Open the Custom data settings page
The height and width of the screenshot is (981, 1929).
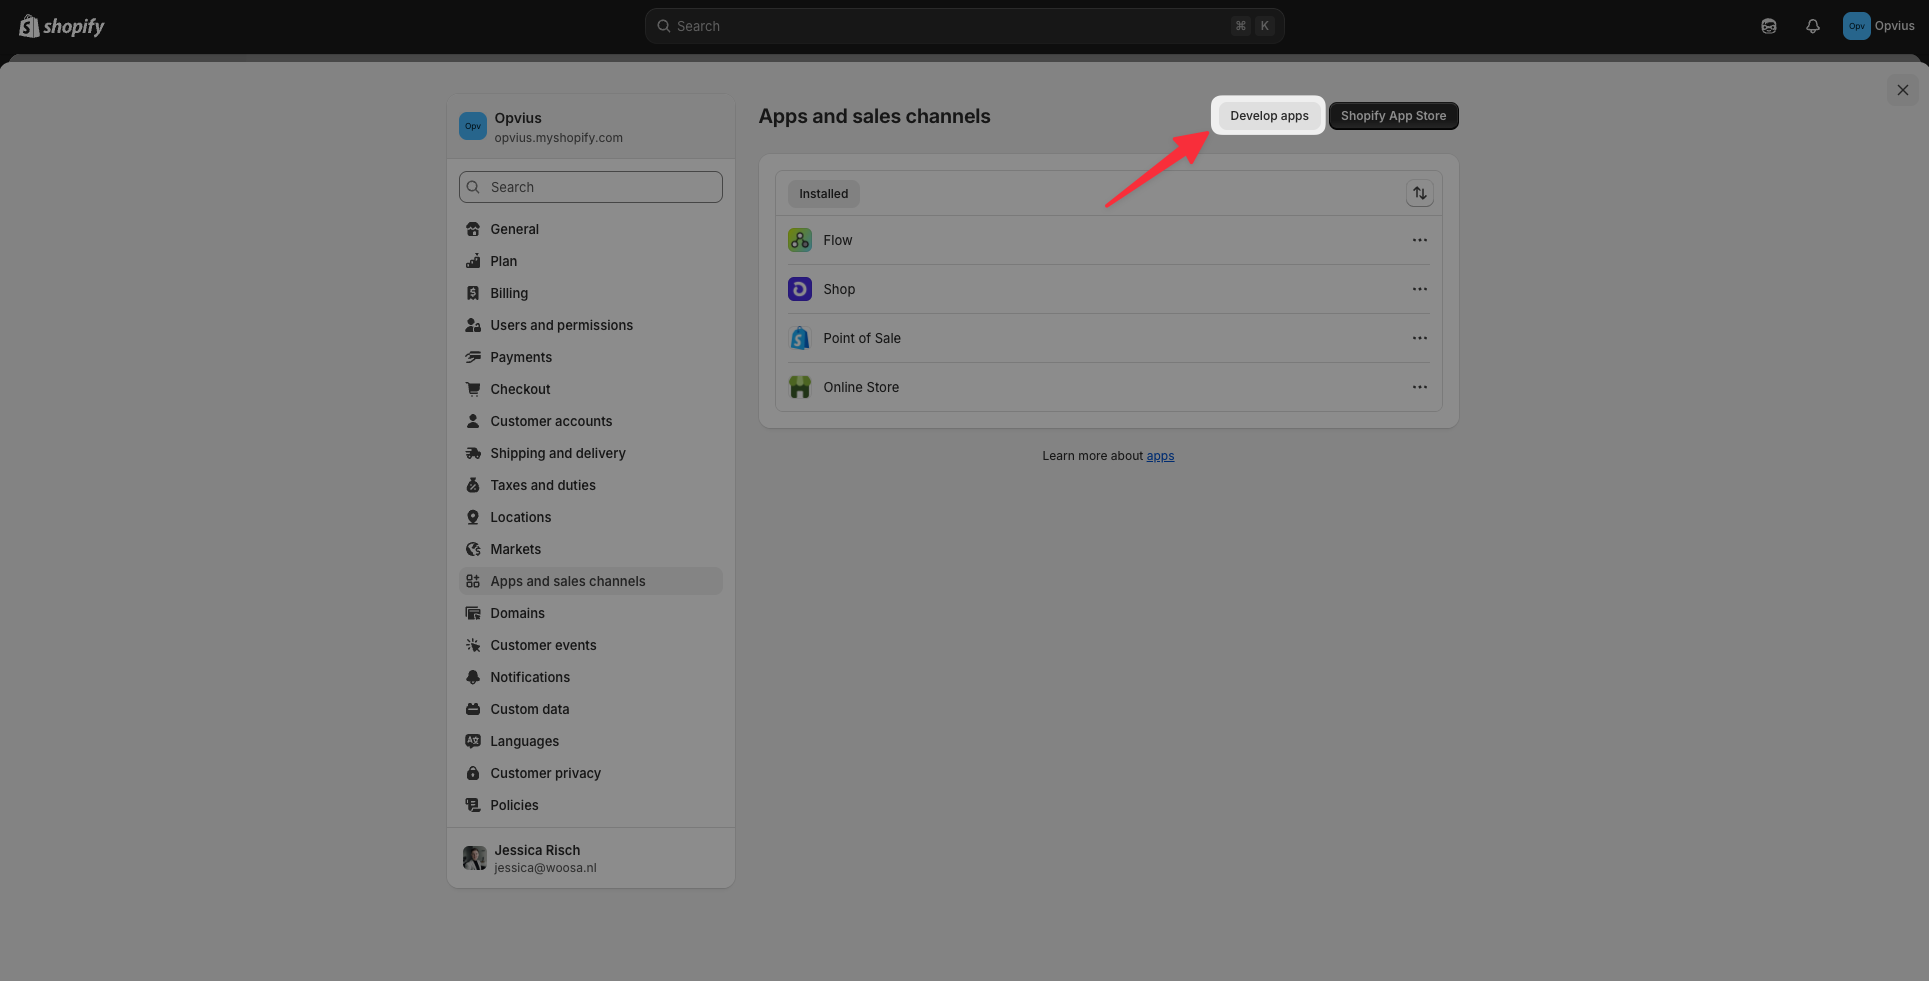click(591, 709)
